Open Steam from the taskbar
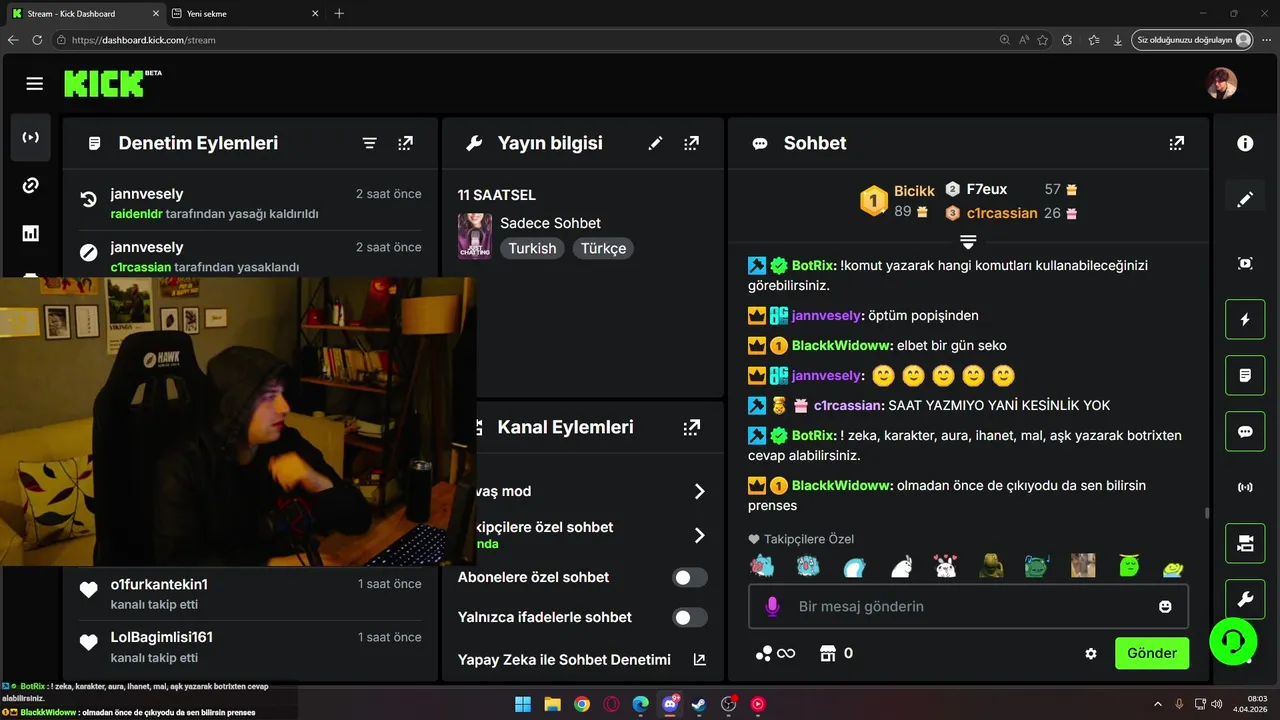 point(699,704)
